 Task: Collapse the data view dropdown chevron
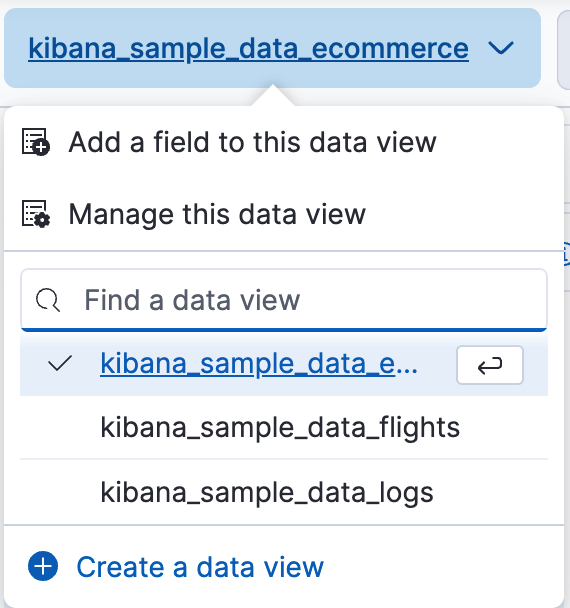coord(501,48)
